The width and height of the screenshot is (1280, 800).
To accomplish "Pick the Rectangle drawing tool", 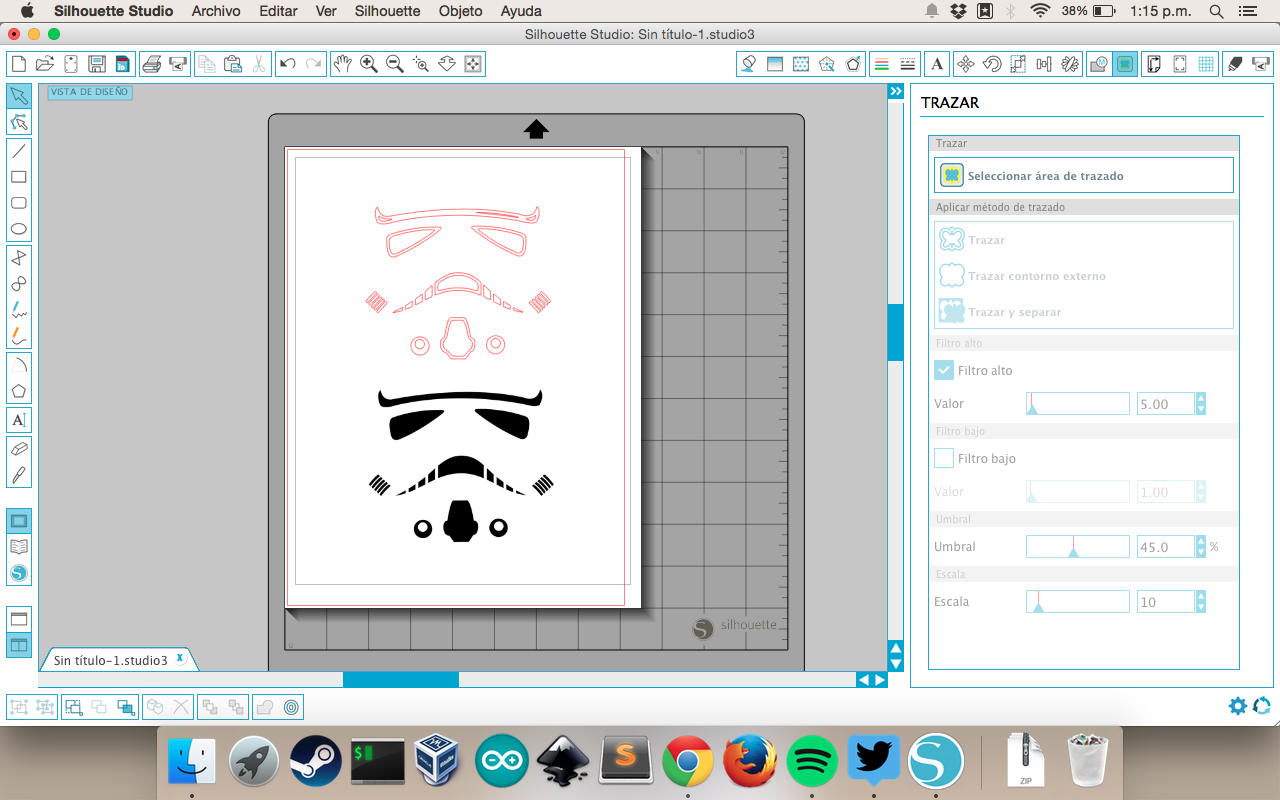I will pyautogui.click(x=19, y=177).
